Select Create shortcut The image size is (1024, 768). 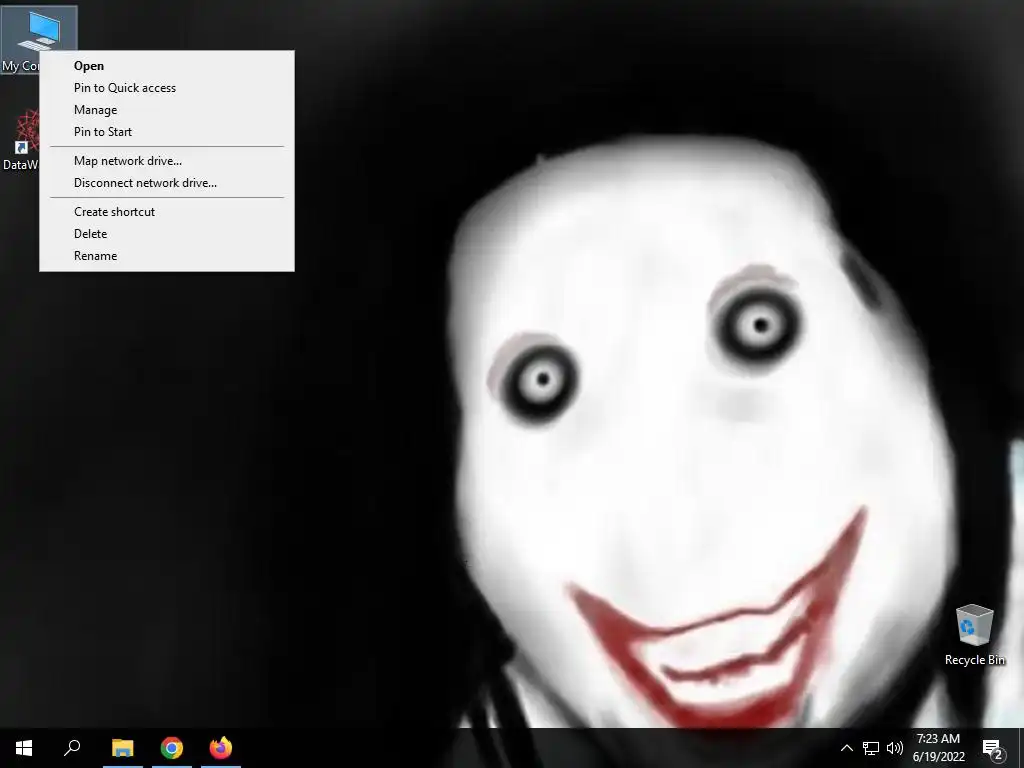pyautogui.click(x=167, y=212)
